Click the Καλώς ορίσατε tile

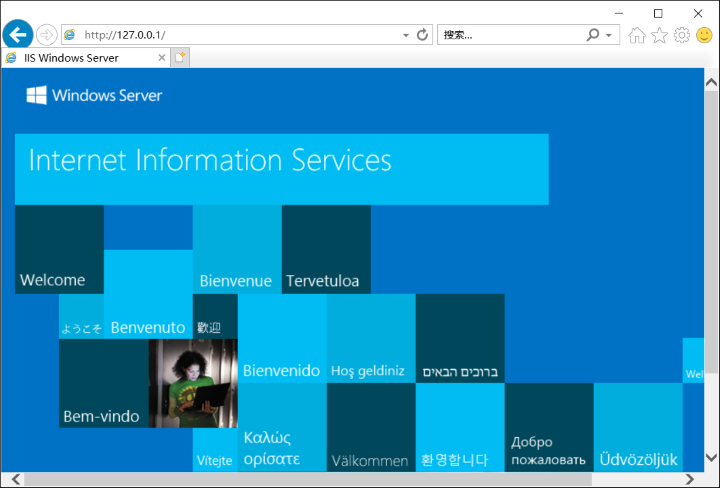pyautogui.click(x=282, y=427)
